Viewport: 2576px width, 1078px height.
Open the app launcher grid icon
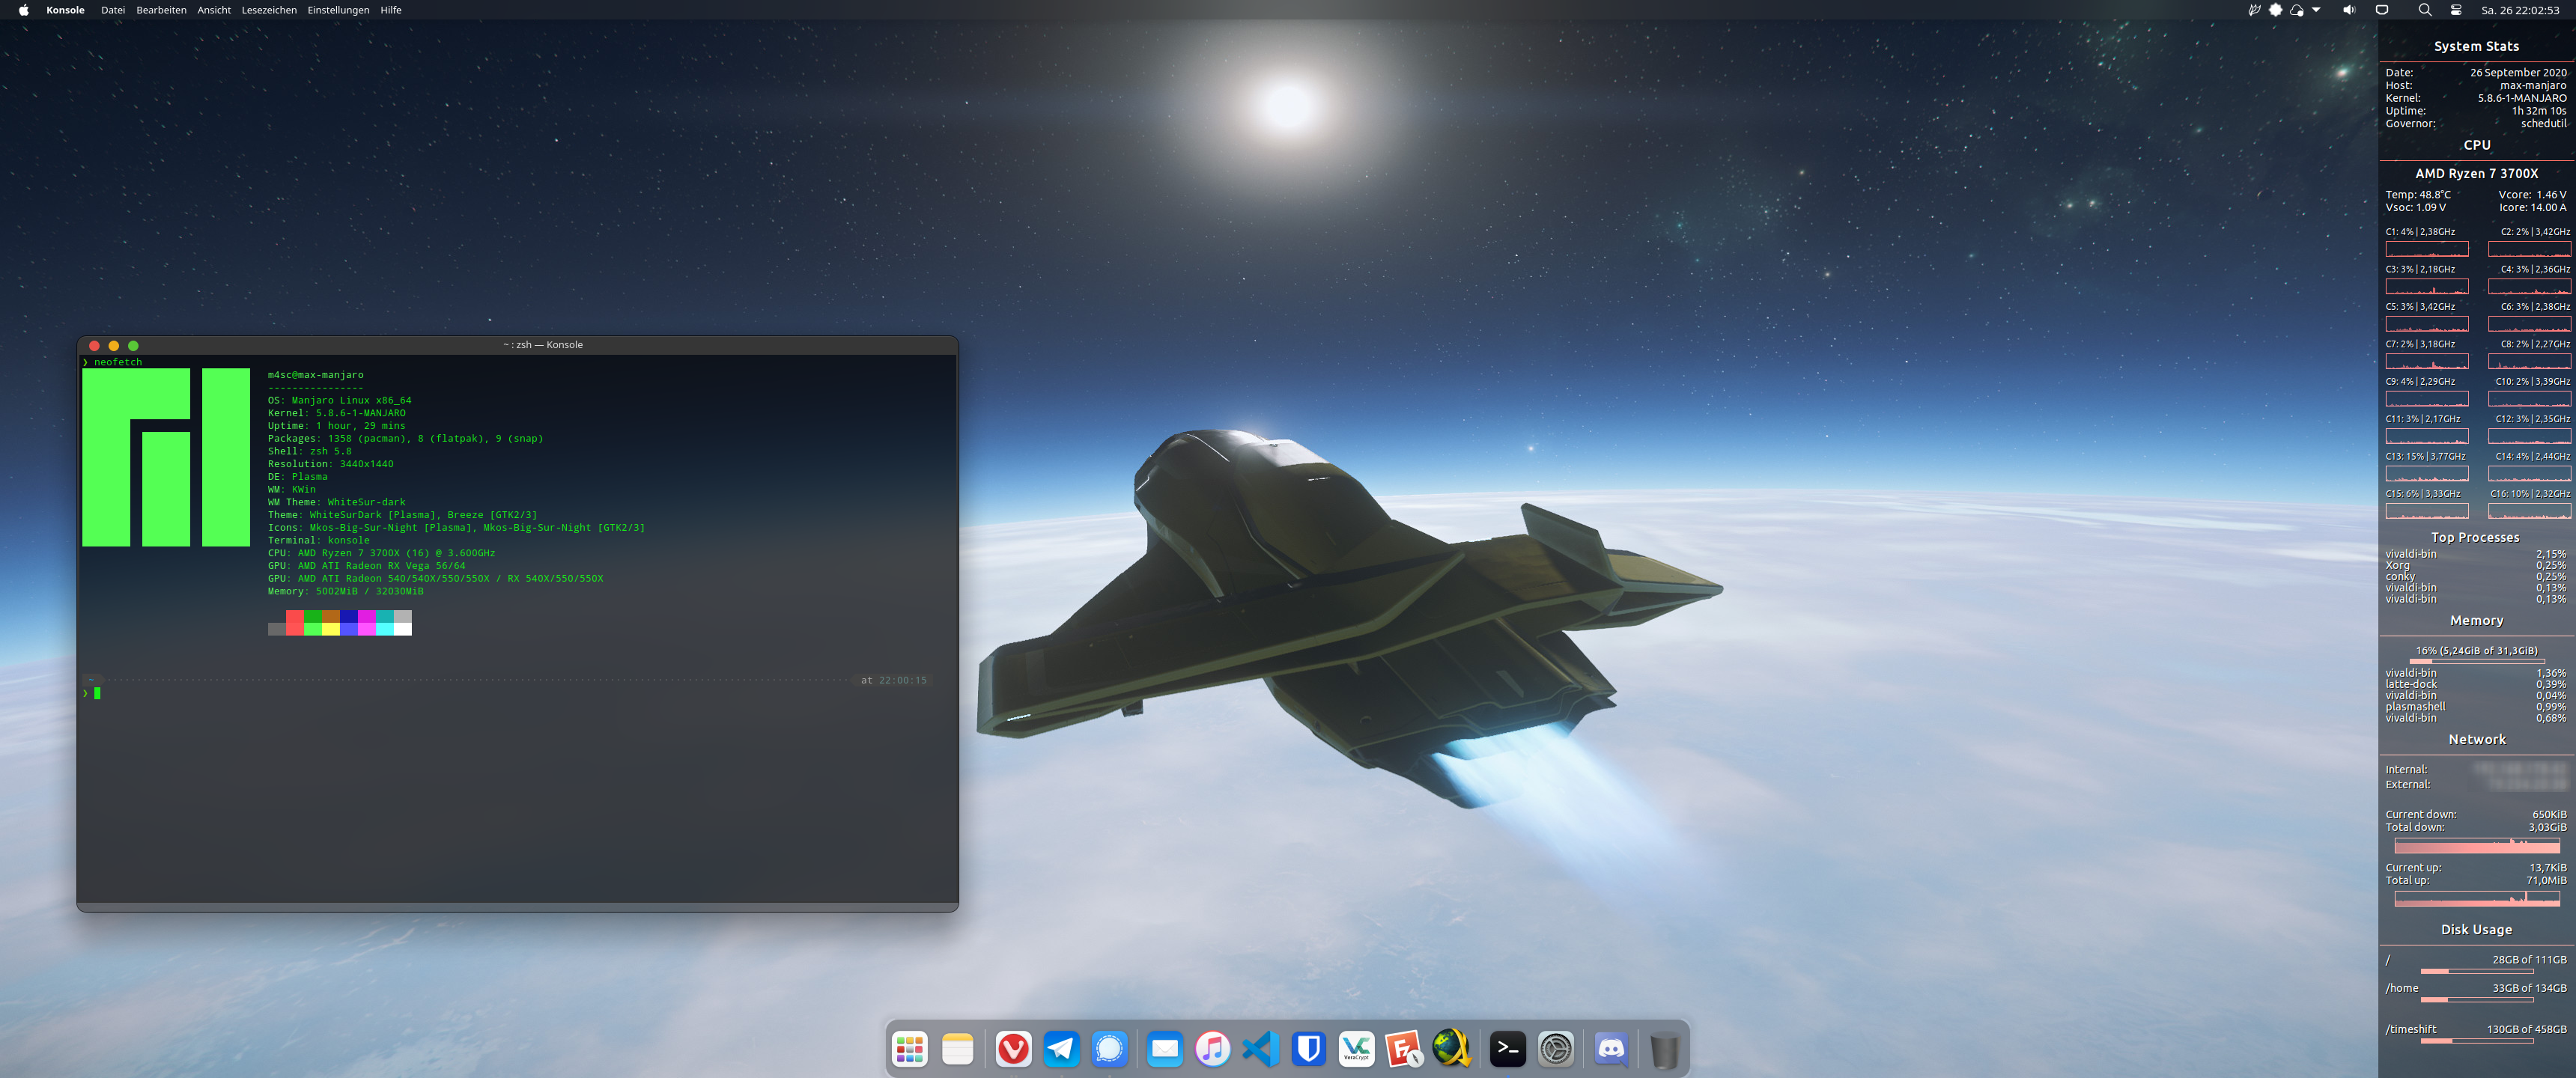coord(909,1049)
